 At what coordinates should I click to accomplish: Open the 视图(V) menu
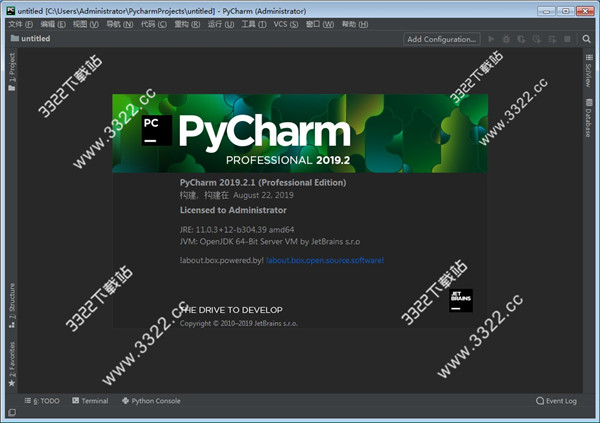[x=86, y=24]
